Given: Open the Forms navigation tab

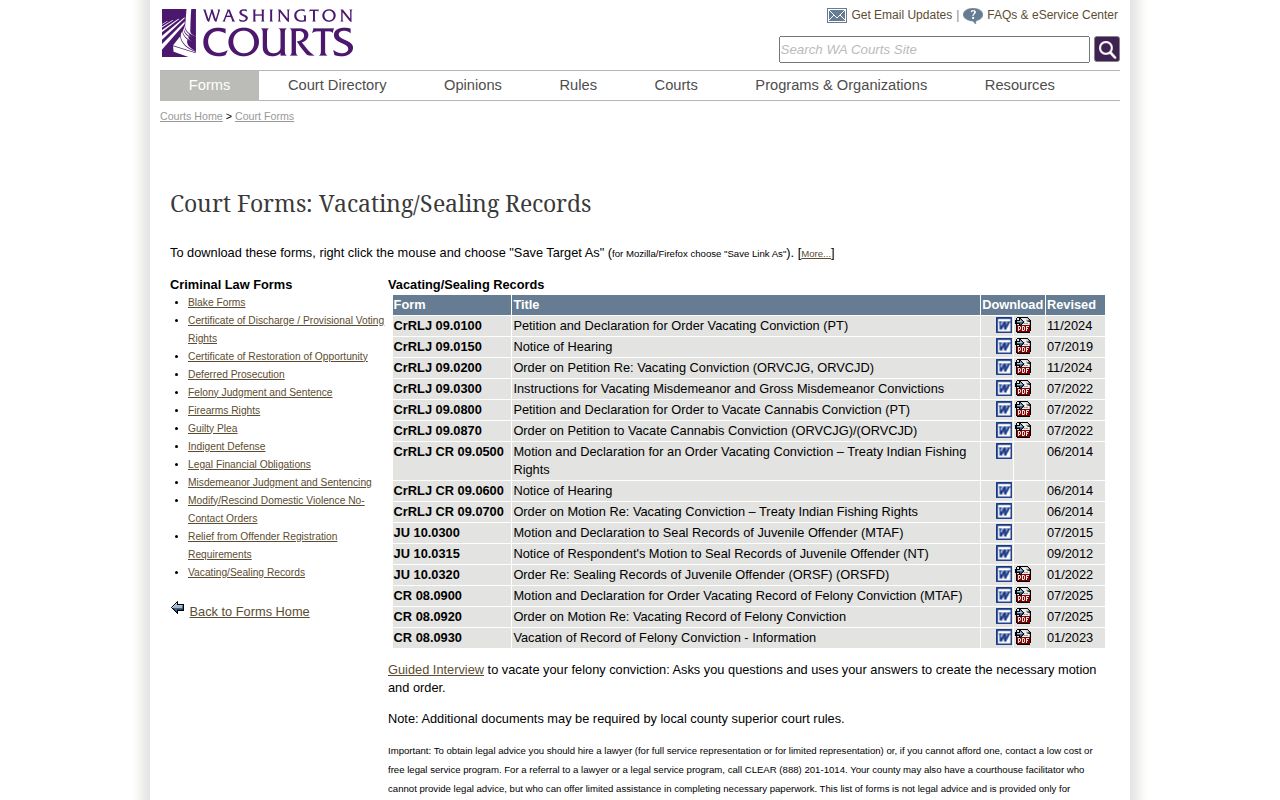Looking at the screenshot, I should click(x=209, y=85).
